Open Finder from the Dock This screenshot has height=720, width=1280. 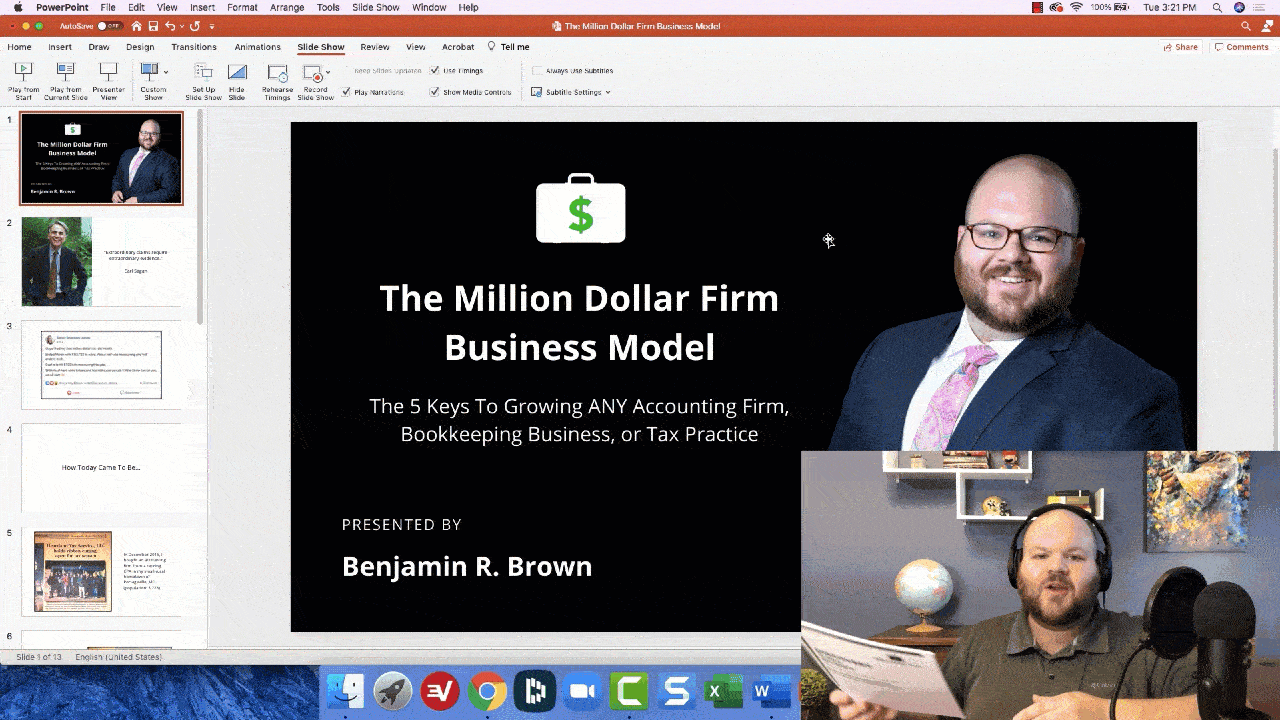pos(347,692)
